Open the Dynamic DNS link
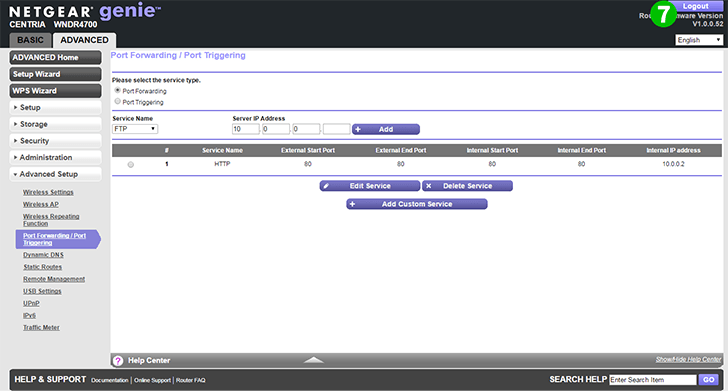 pyautogui.click(x=44, y=255)
